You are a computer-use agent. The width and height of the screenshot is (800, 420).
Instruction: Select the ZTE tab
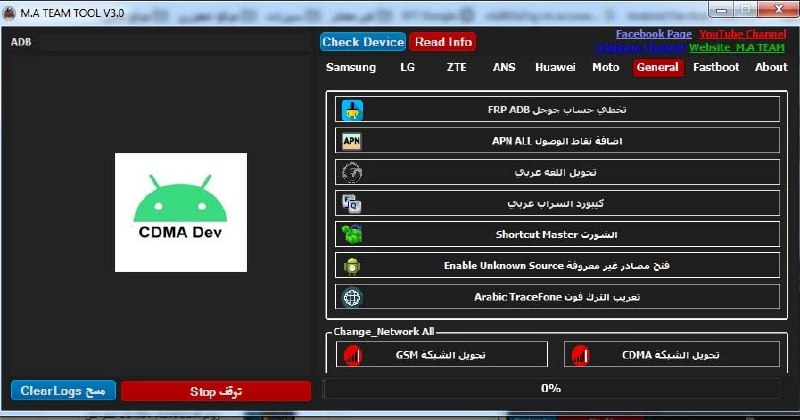pyautogui.click(x=456, y=67)
